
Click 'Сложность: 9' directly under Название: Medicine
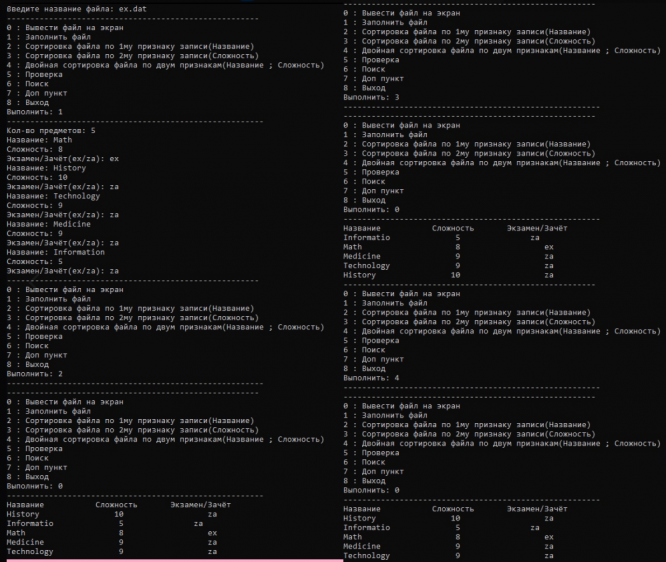tap(34, 233)
